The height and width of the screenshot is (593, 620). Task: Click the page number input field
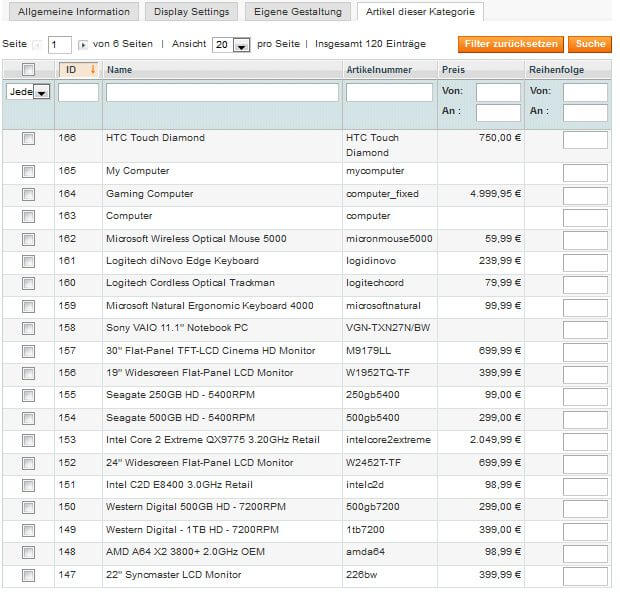(x=60, y=45)
